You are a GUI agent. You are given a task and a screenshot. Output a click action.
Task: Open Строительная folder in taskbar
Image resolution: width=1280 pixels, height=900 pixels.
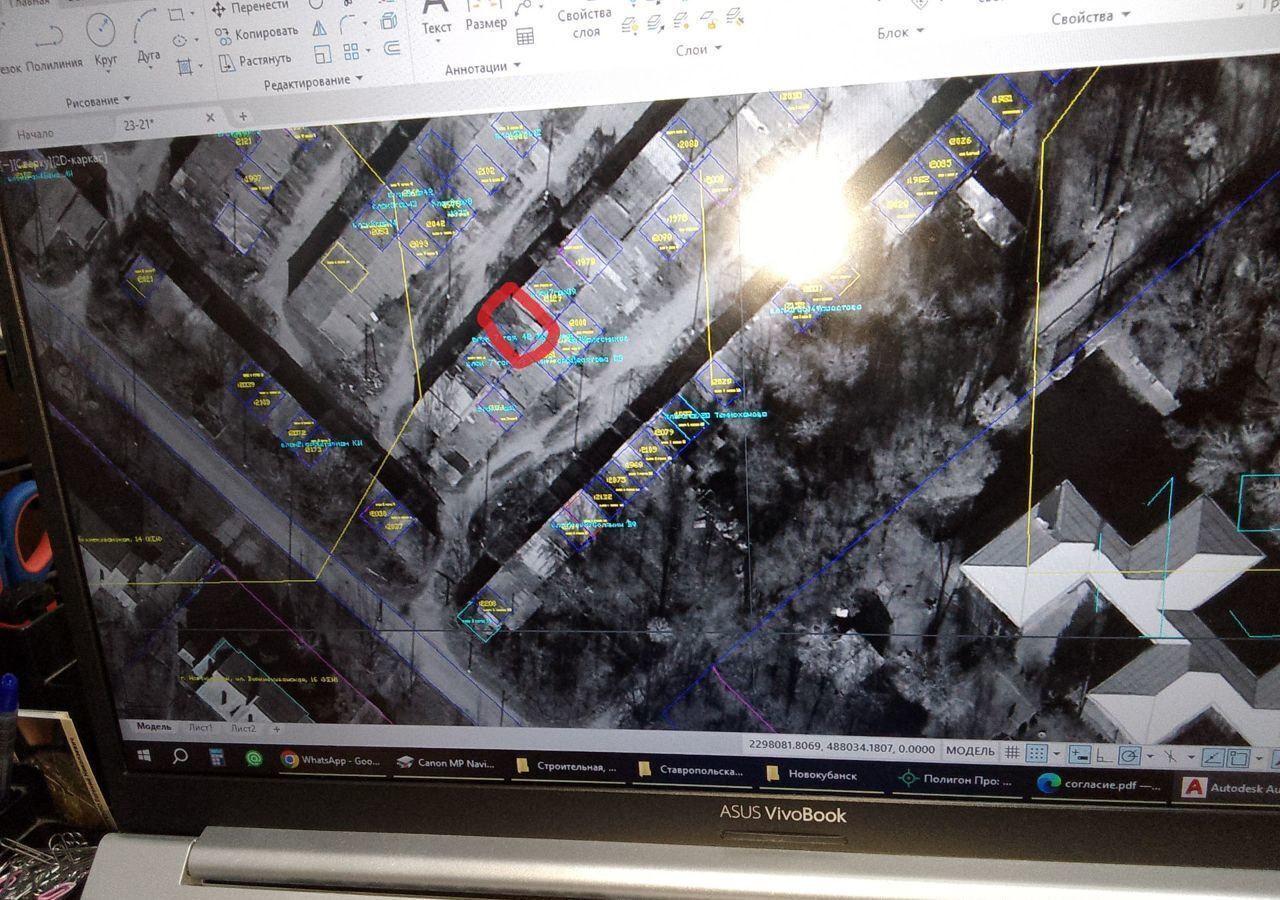[x=567, y=768]
